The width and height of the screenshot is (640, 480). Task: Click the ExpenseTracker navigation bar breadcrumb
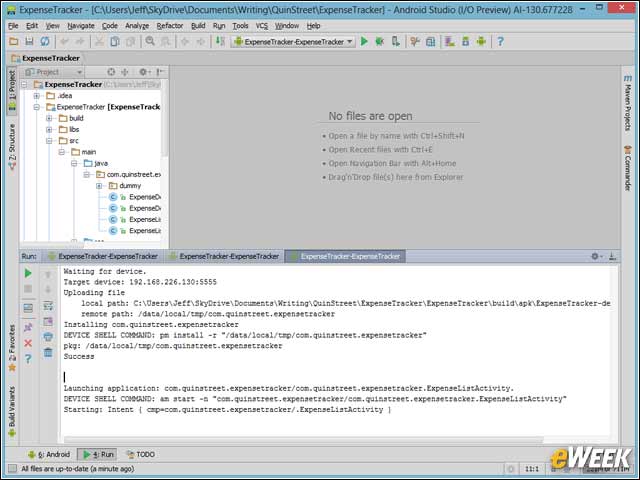click(46, 58)
